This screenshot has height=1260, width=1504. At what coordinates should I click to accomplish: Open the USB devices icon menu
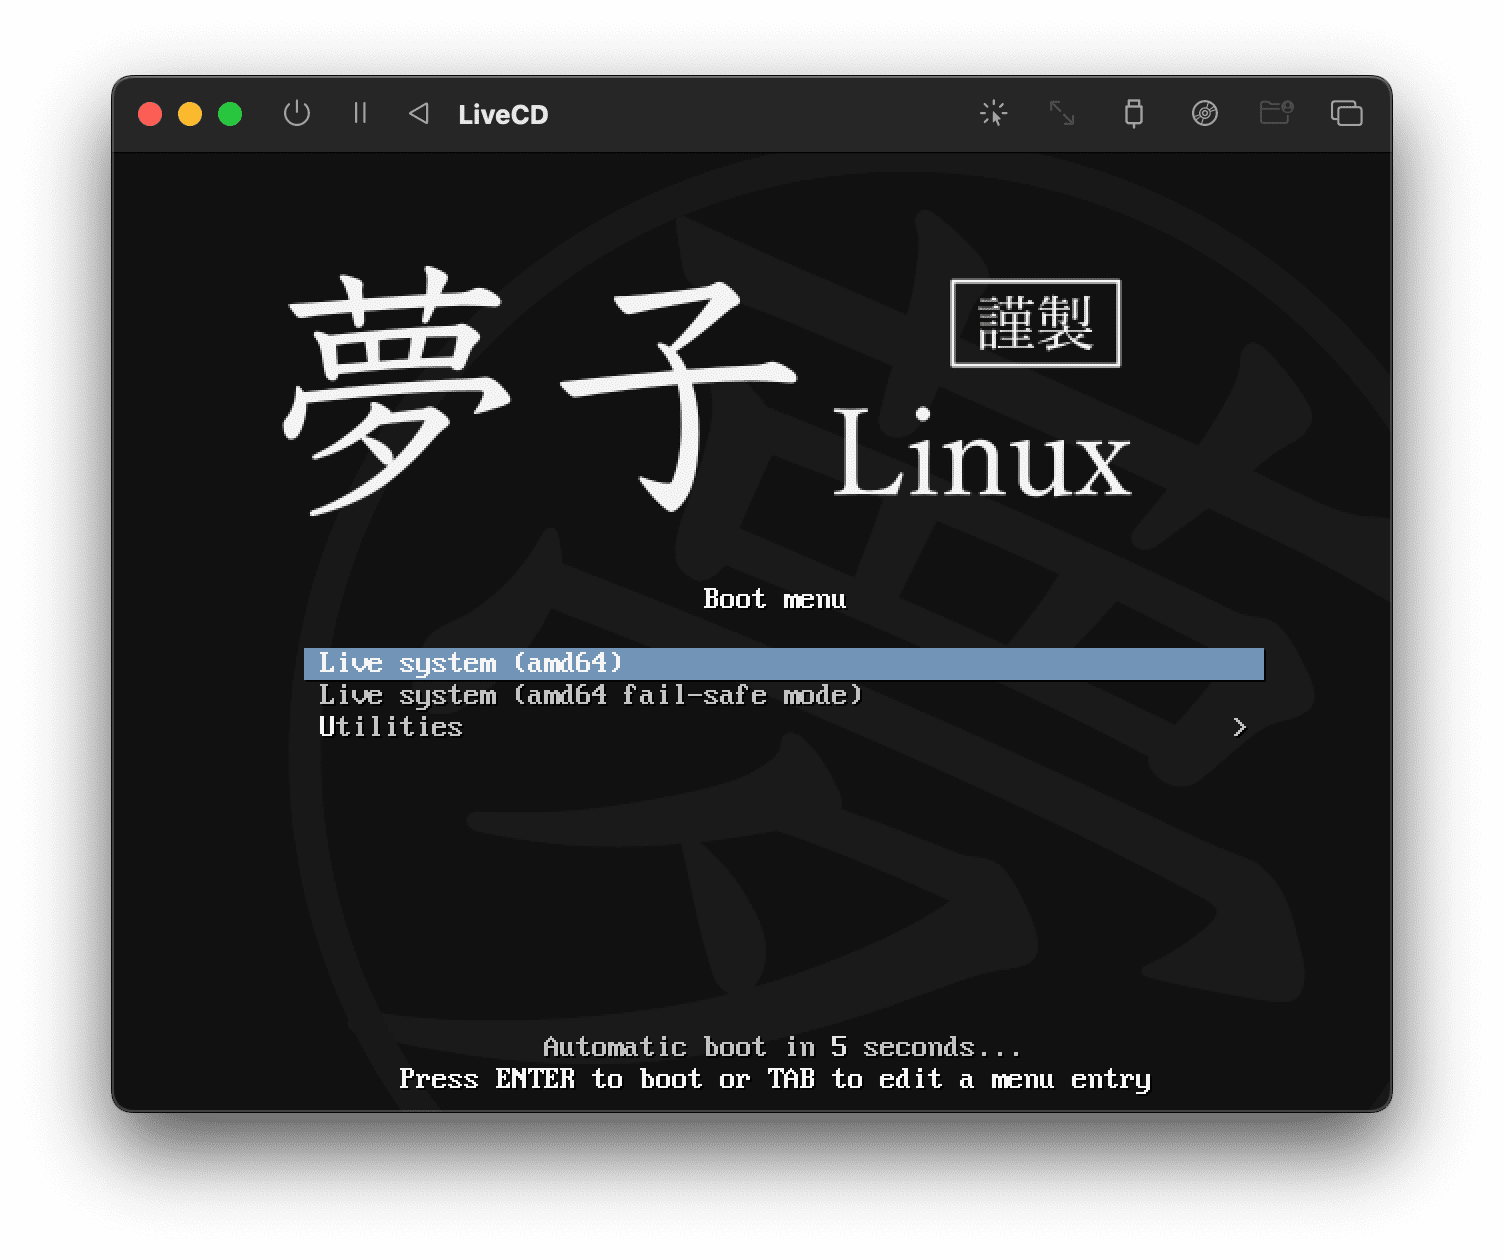tap(1133, 113)
